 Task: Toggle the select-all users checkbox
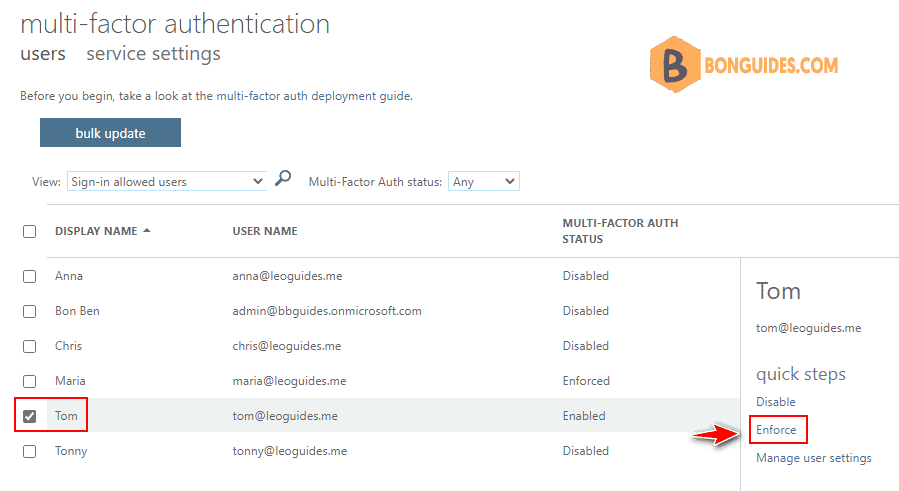coord(30,231)
